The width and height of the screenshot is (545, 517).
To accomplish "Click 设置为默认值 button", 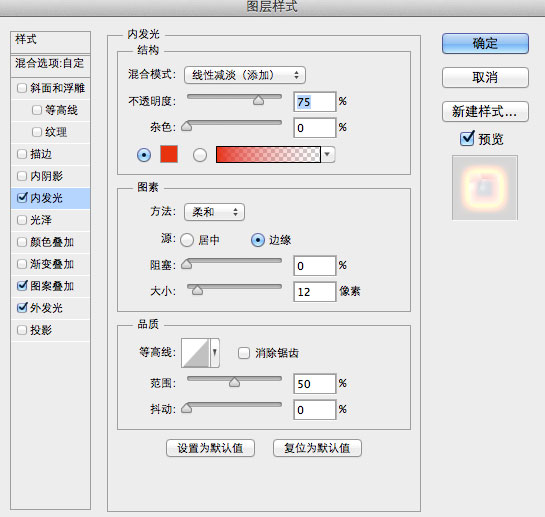I will click(210, 448).
